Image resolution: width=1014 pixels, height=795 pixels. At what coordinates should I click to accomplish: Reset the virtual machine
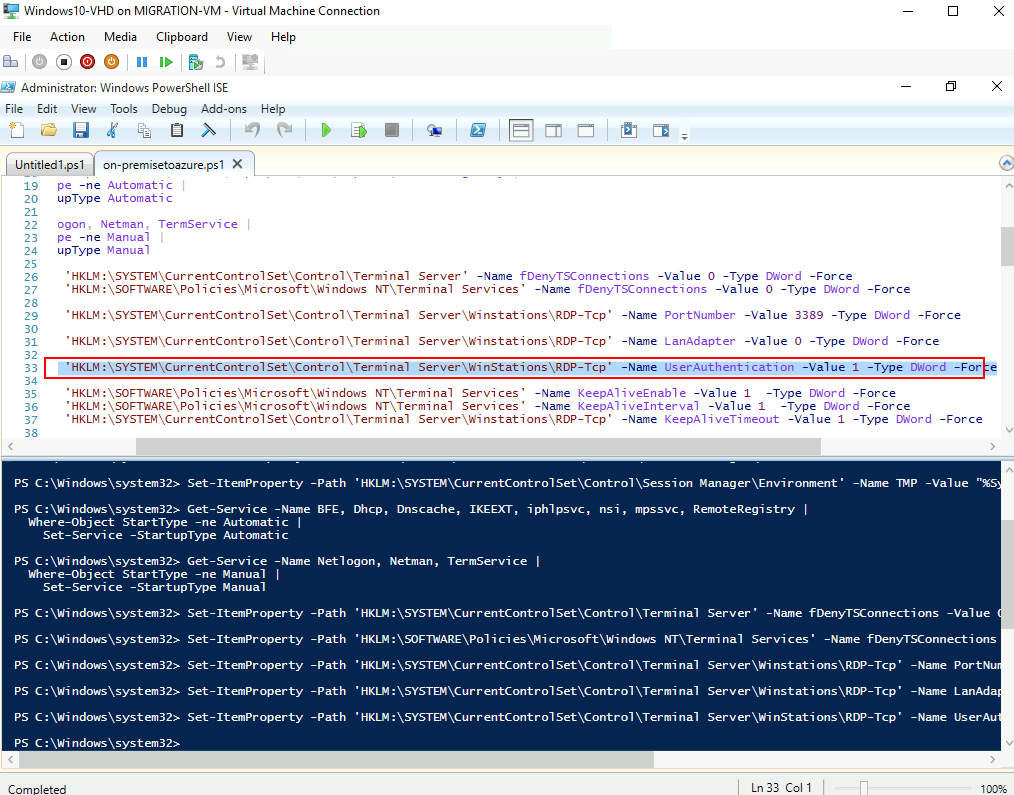tap(166, 62)
